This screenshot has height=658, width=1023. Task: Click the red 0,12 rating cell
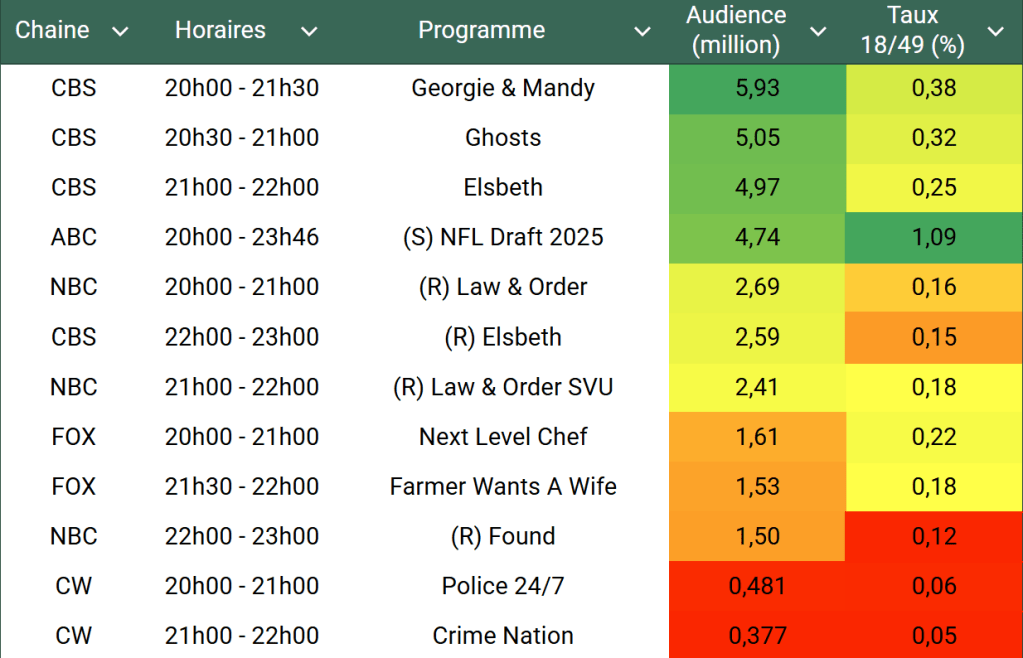coord(933,536)
